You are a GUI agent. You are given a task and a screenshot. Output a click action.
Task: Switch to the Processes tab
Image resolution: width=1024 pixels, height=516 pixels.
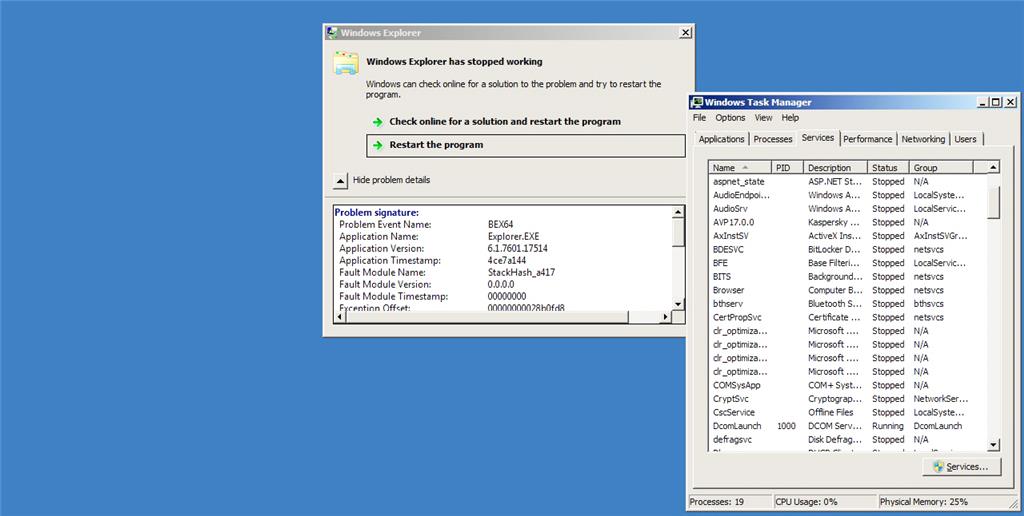(x=773, y=139)
